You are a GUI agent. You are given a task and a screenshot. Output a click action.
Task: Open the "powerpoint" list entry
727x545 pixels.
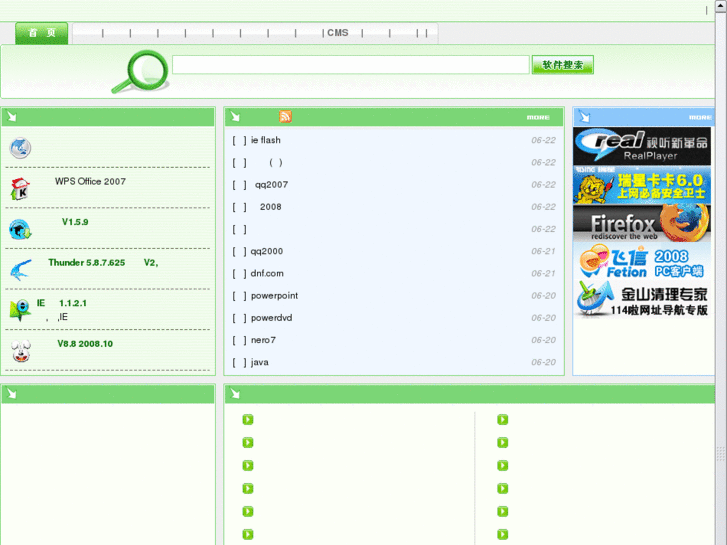(274, 296)
